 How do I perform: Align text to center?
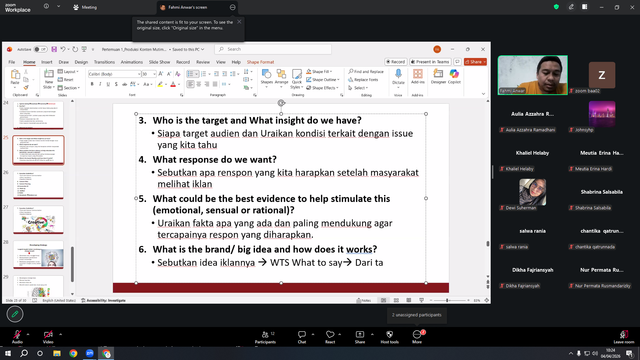click(x=199, y=84)
